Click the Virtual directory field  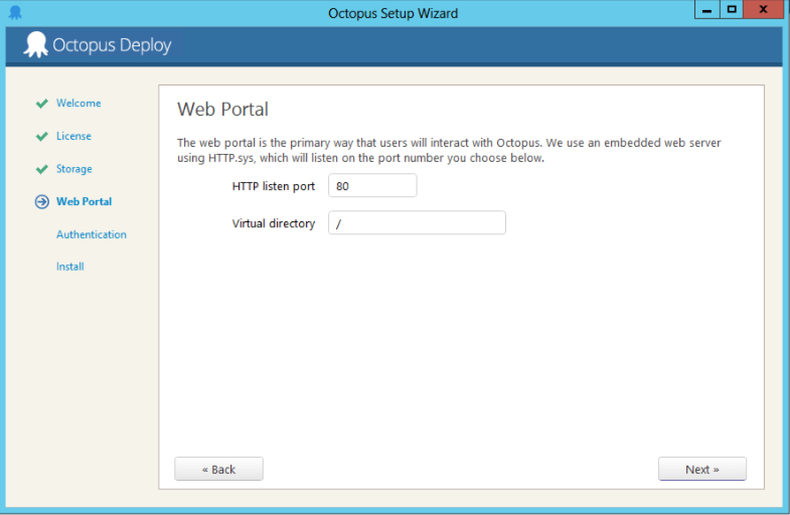click(x=417, y=223)
